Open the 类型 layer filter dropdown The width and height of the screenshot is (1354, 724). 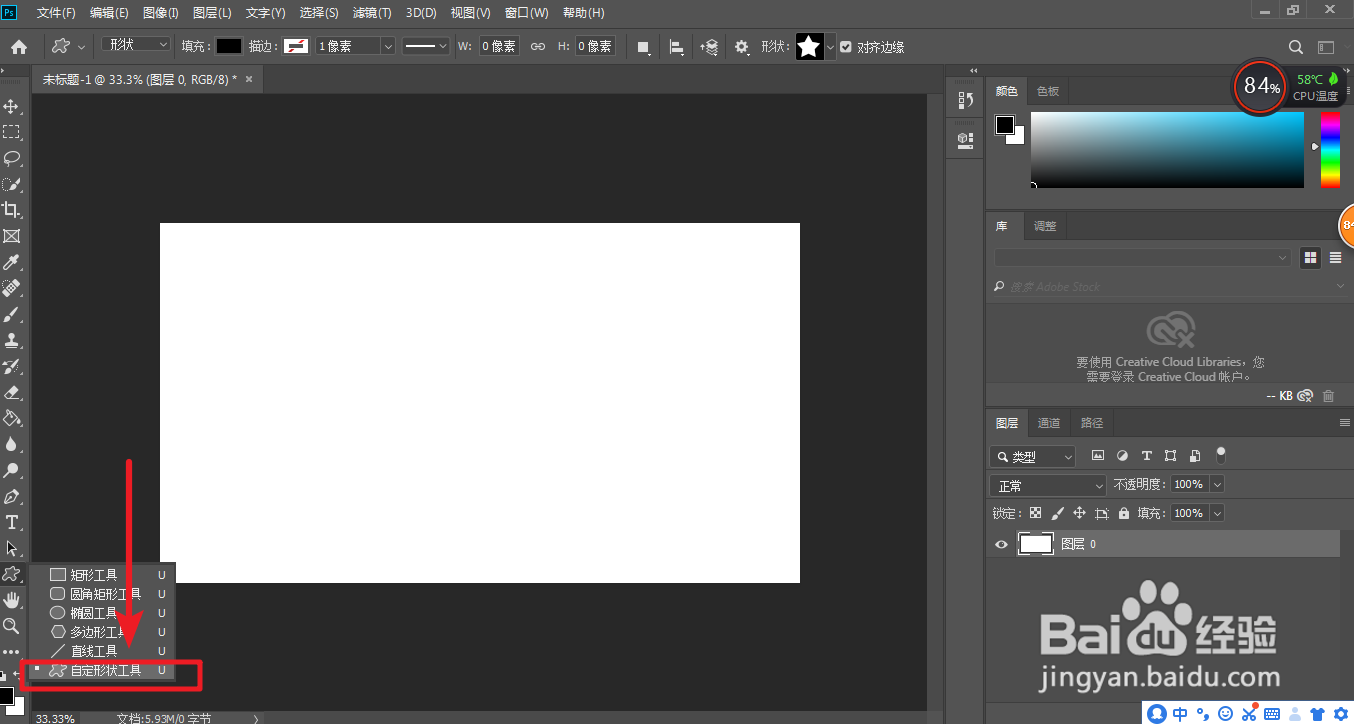click(1033, 456)
